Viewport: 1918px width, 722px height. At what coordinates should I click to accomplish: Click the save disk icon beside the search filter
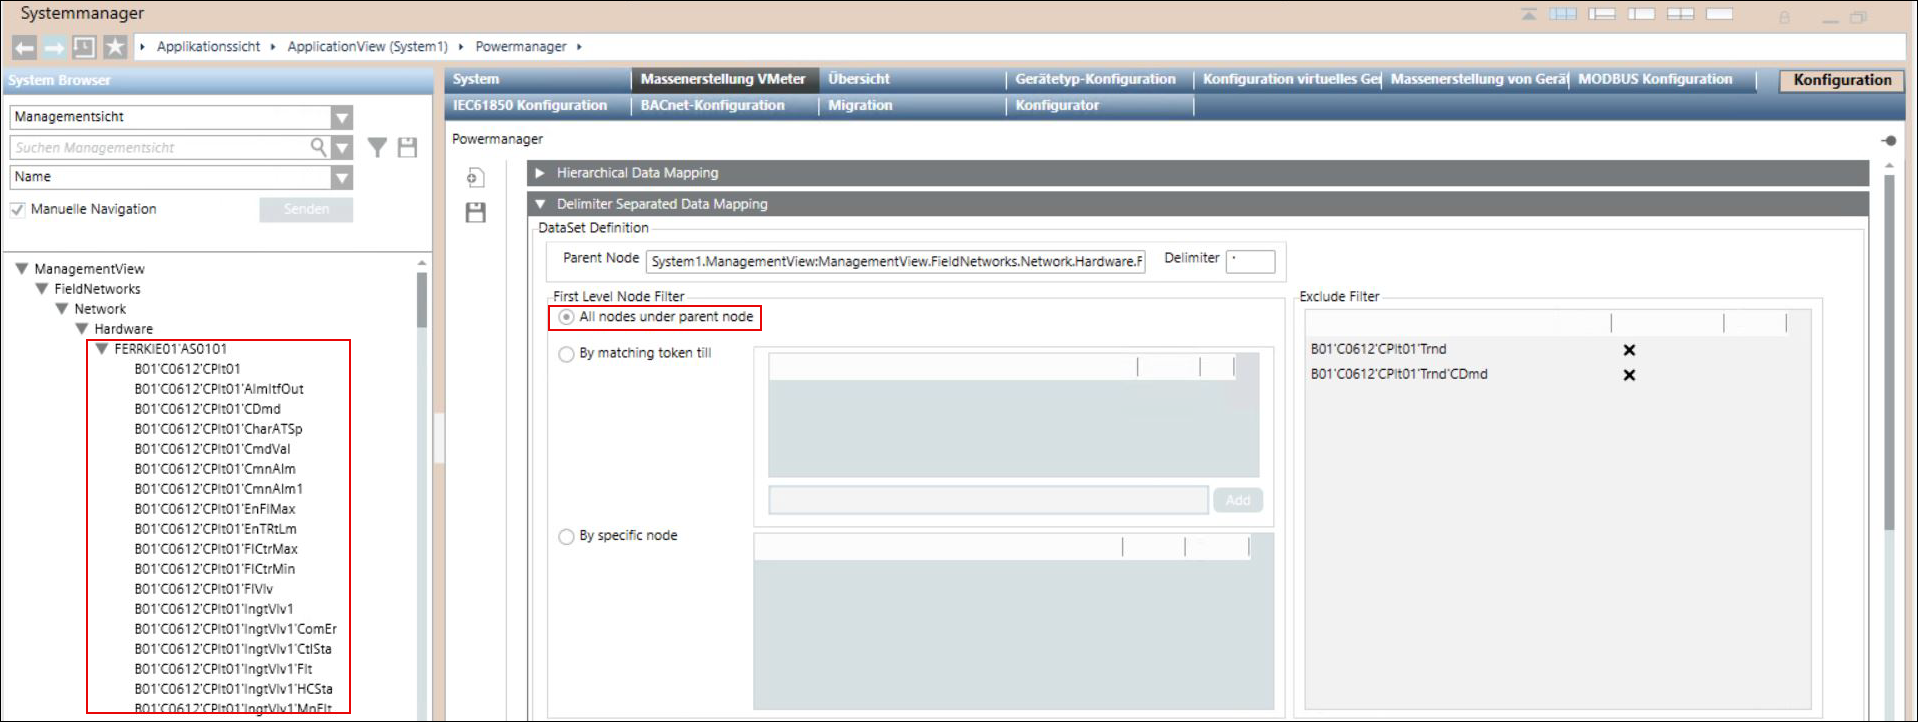point(407,148)
